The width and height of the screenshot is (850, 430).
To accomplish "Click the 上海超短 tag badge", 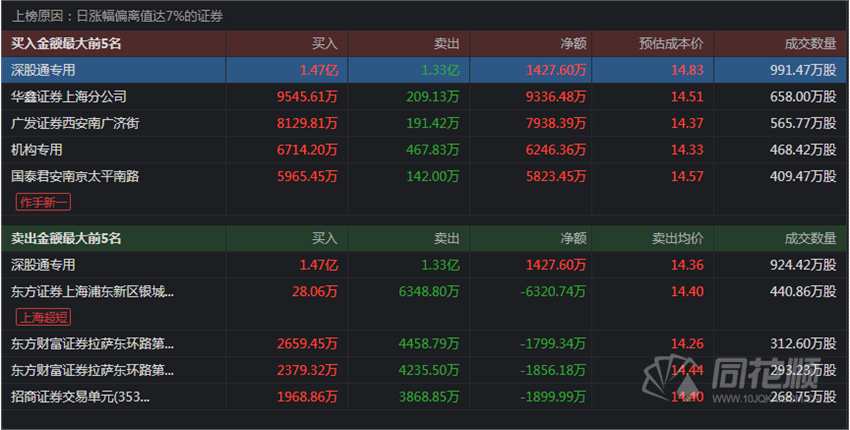I will pos(43,317).
